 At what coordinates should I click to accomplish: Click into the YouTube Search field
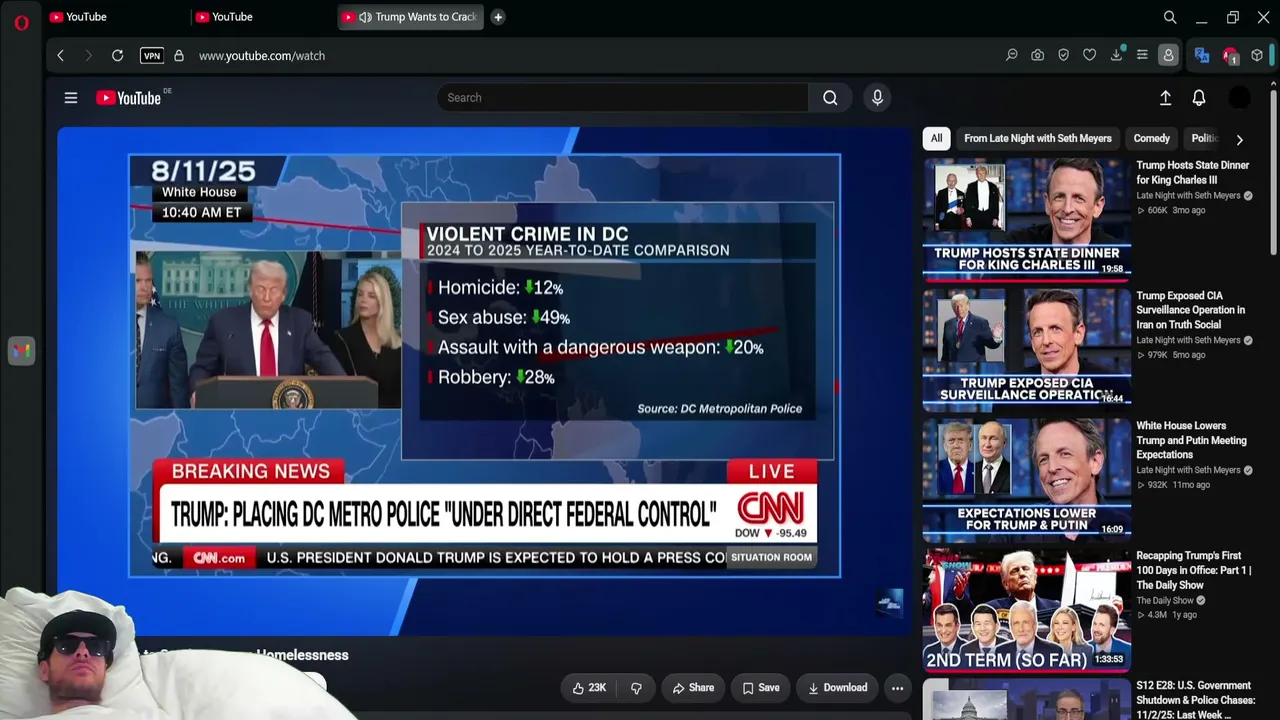pyautogui.click(x=622, y=98)
